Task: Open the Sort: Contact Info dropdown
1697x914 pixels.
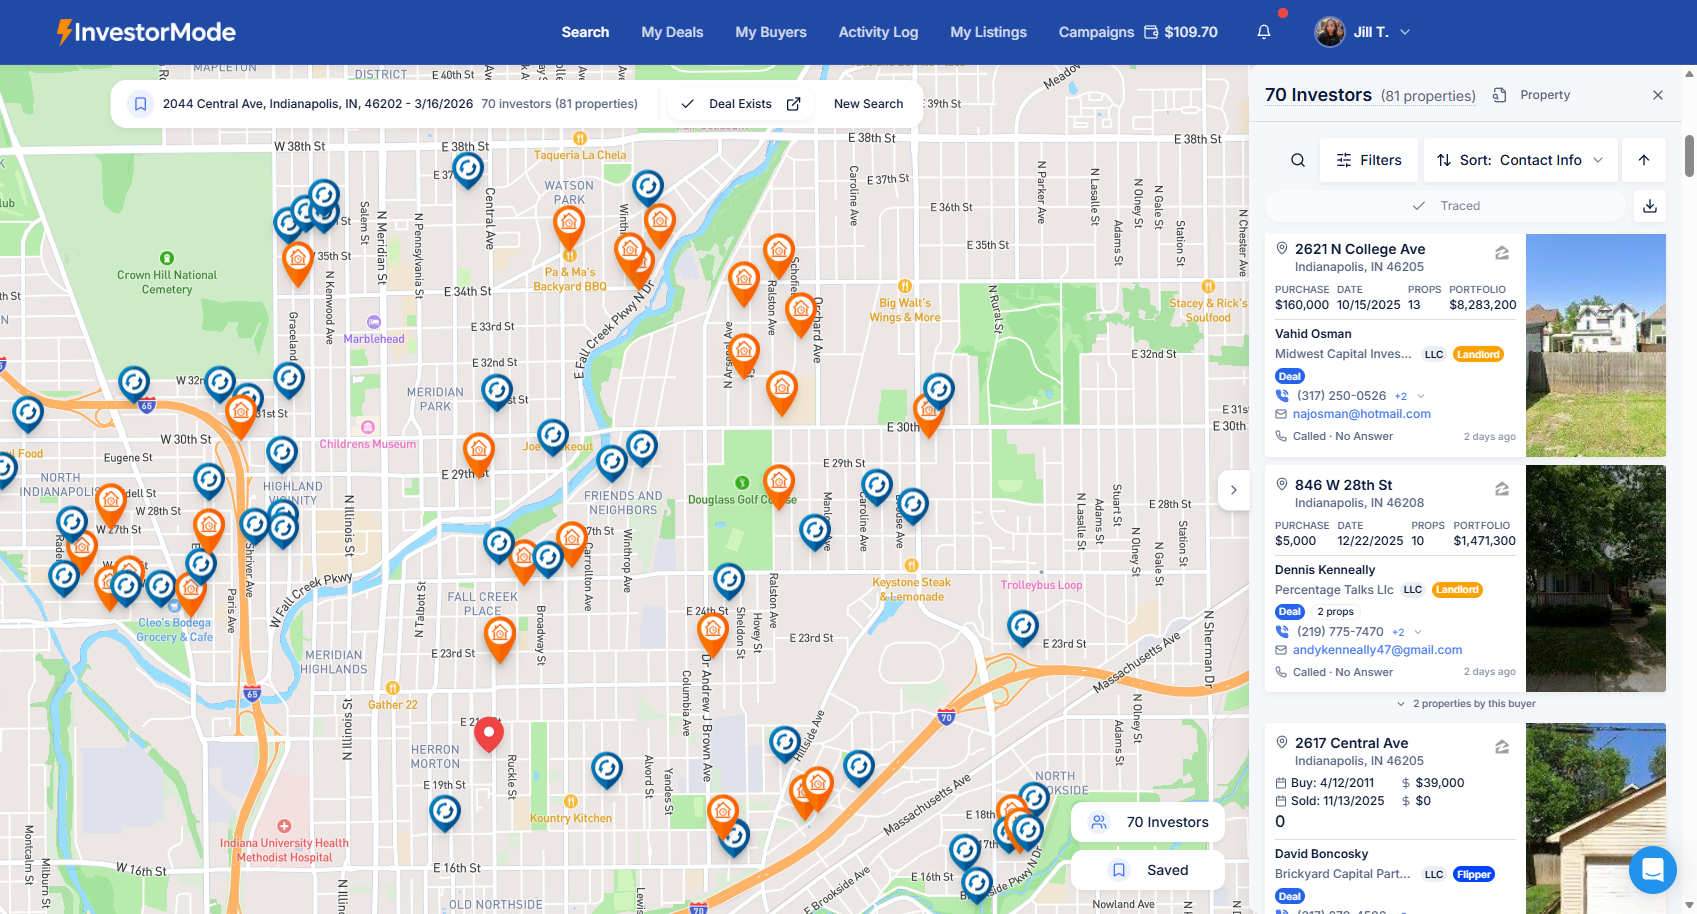Action: click(x=1520, y=159)
